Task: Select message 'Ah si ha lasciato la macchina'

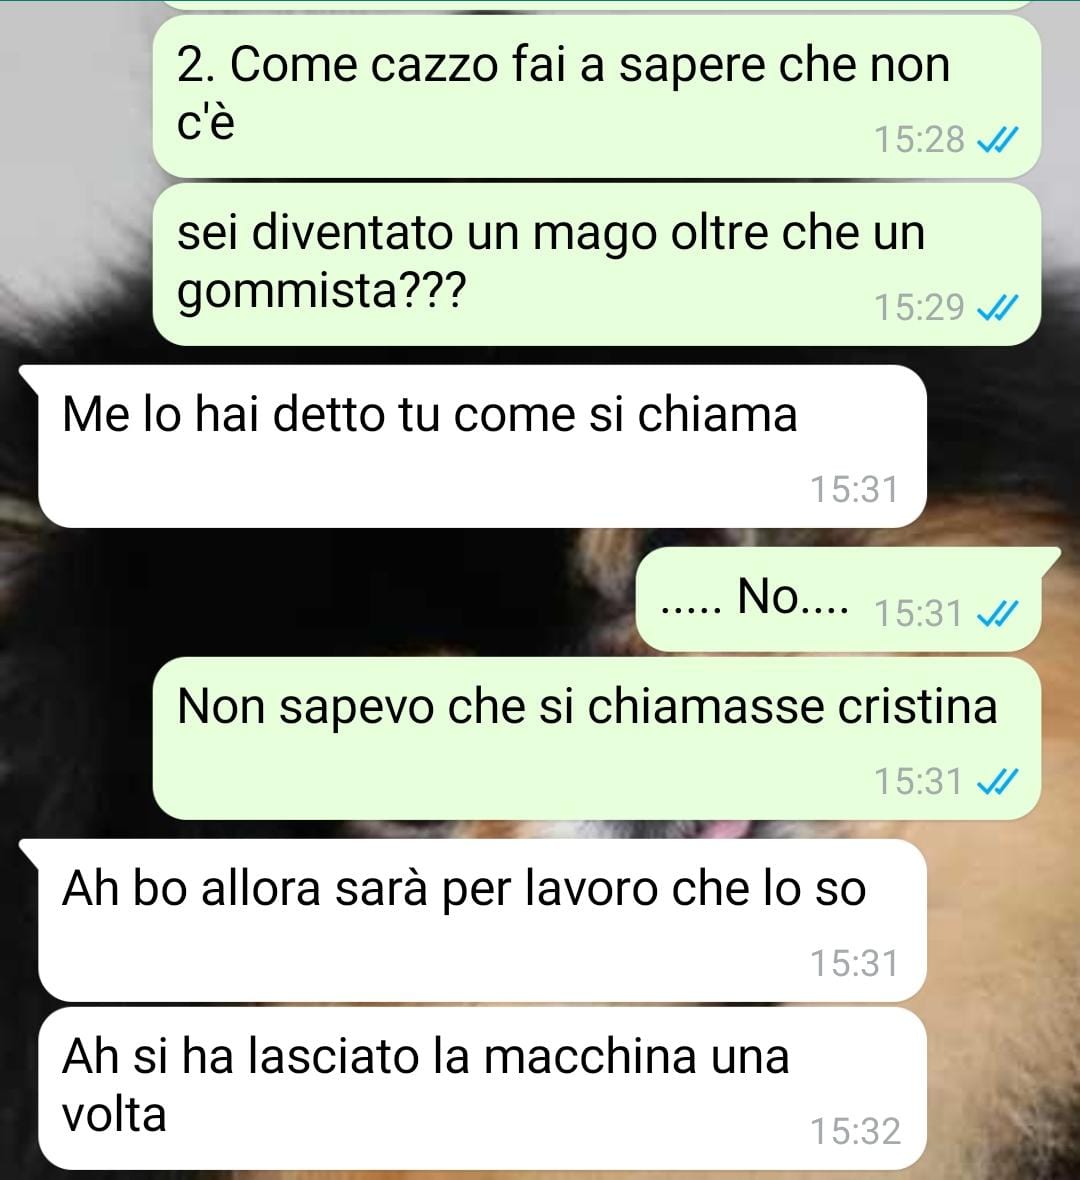Action: tap(482, 1088)
